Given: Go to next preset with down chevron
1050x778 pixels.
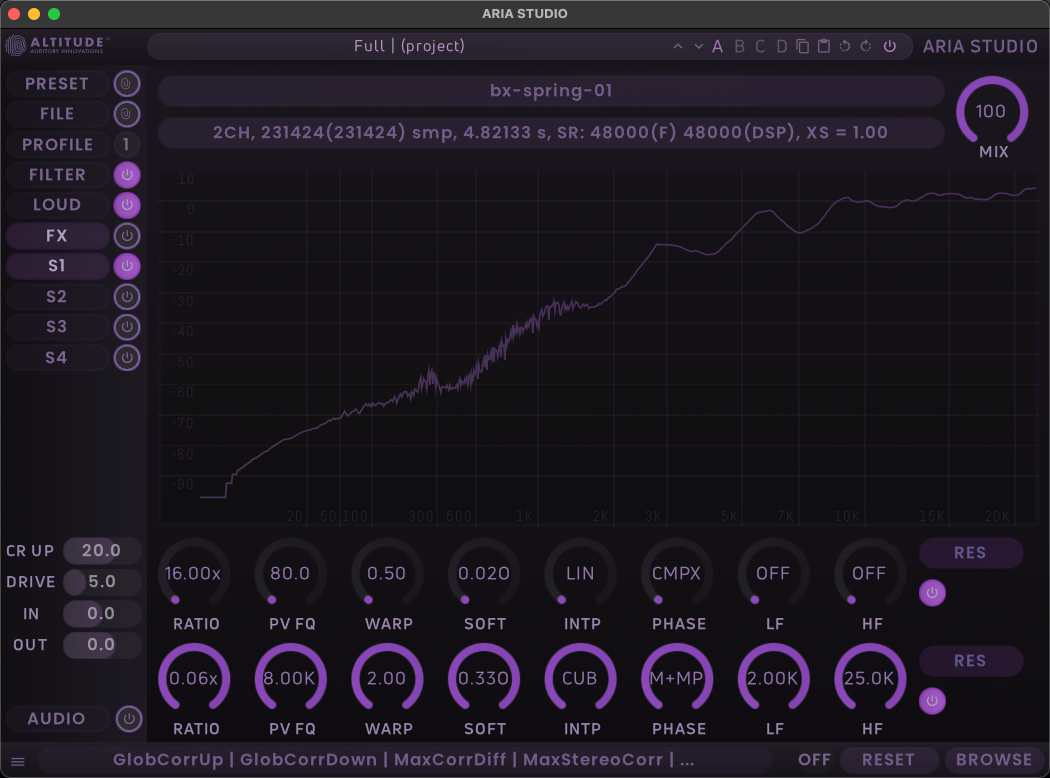Looking at the screenshot, I should tap(698, 46).
